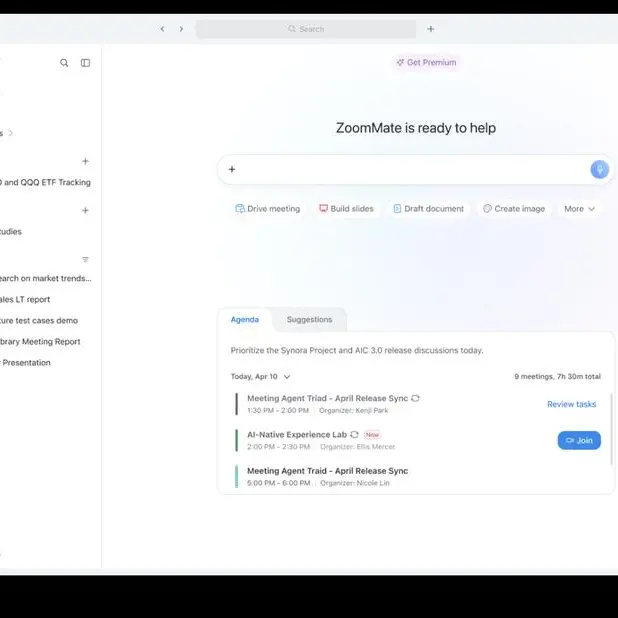Click the Get Premium button
The width and height of the screenshot is (618, 618).
(426, 62)
